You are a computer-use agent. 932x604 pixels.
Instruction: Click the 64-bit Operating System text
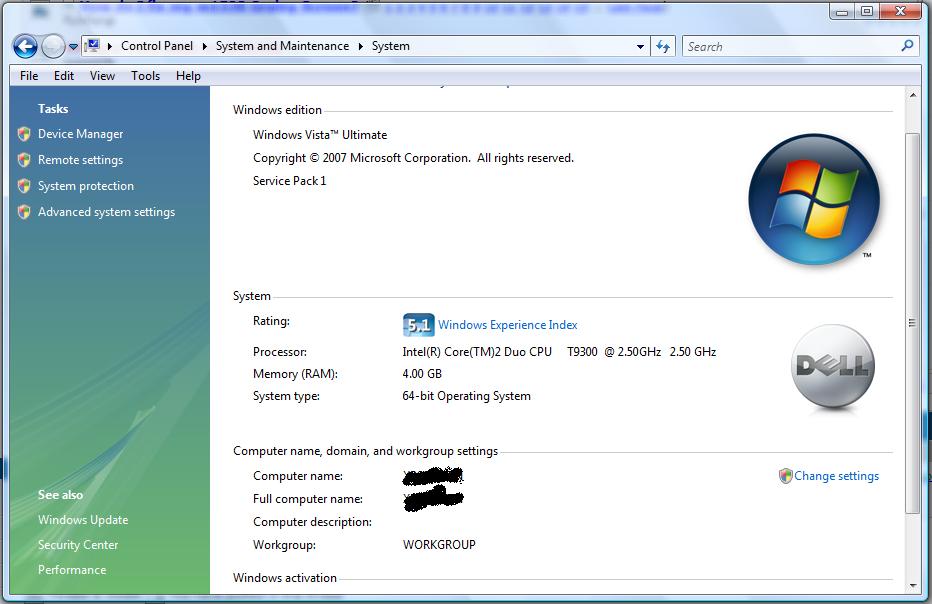coord(467,396)
